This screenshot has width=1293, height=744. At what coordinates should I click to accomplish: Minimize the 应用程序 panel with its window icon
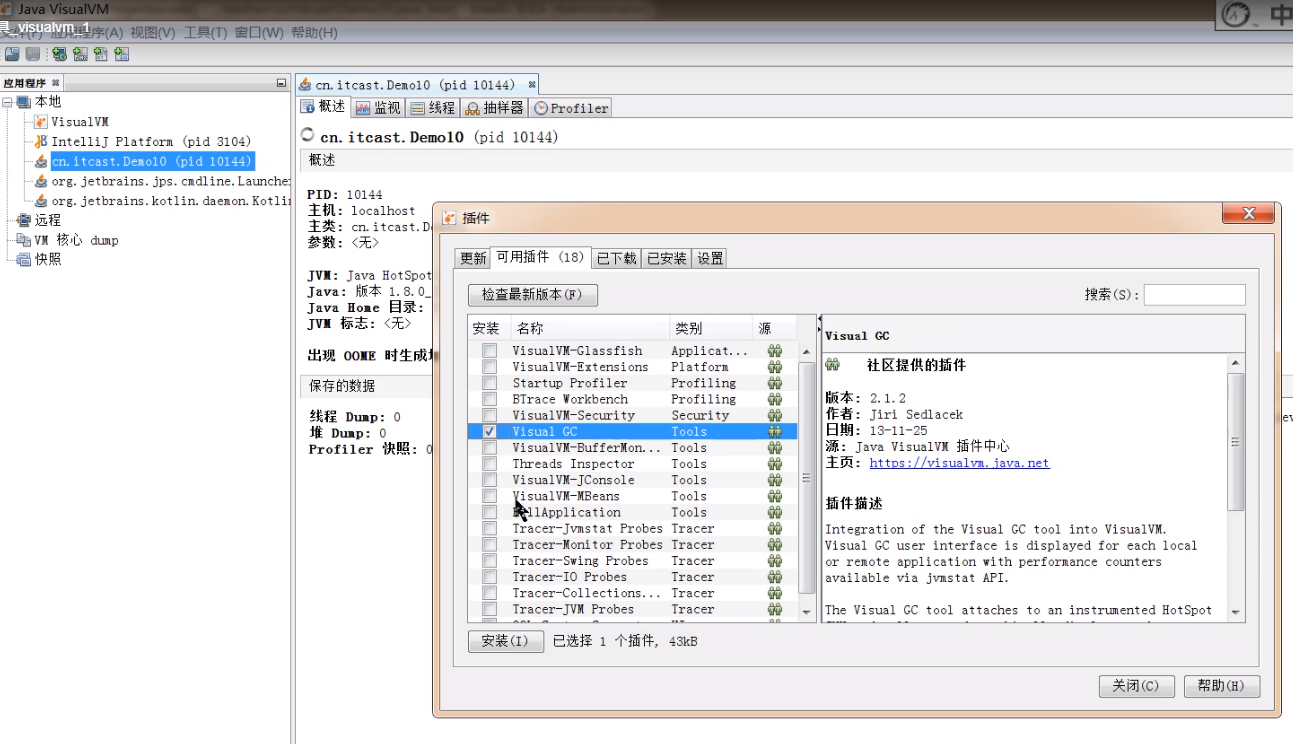pos(282,83)
